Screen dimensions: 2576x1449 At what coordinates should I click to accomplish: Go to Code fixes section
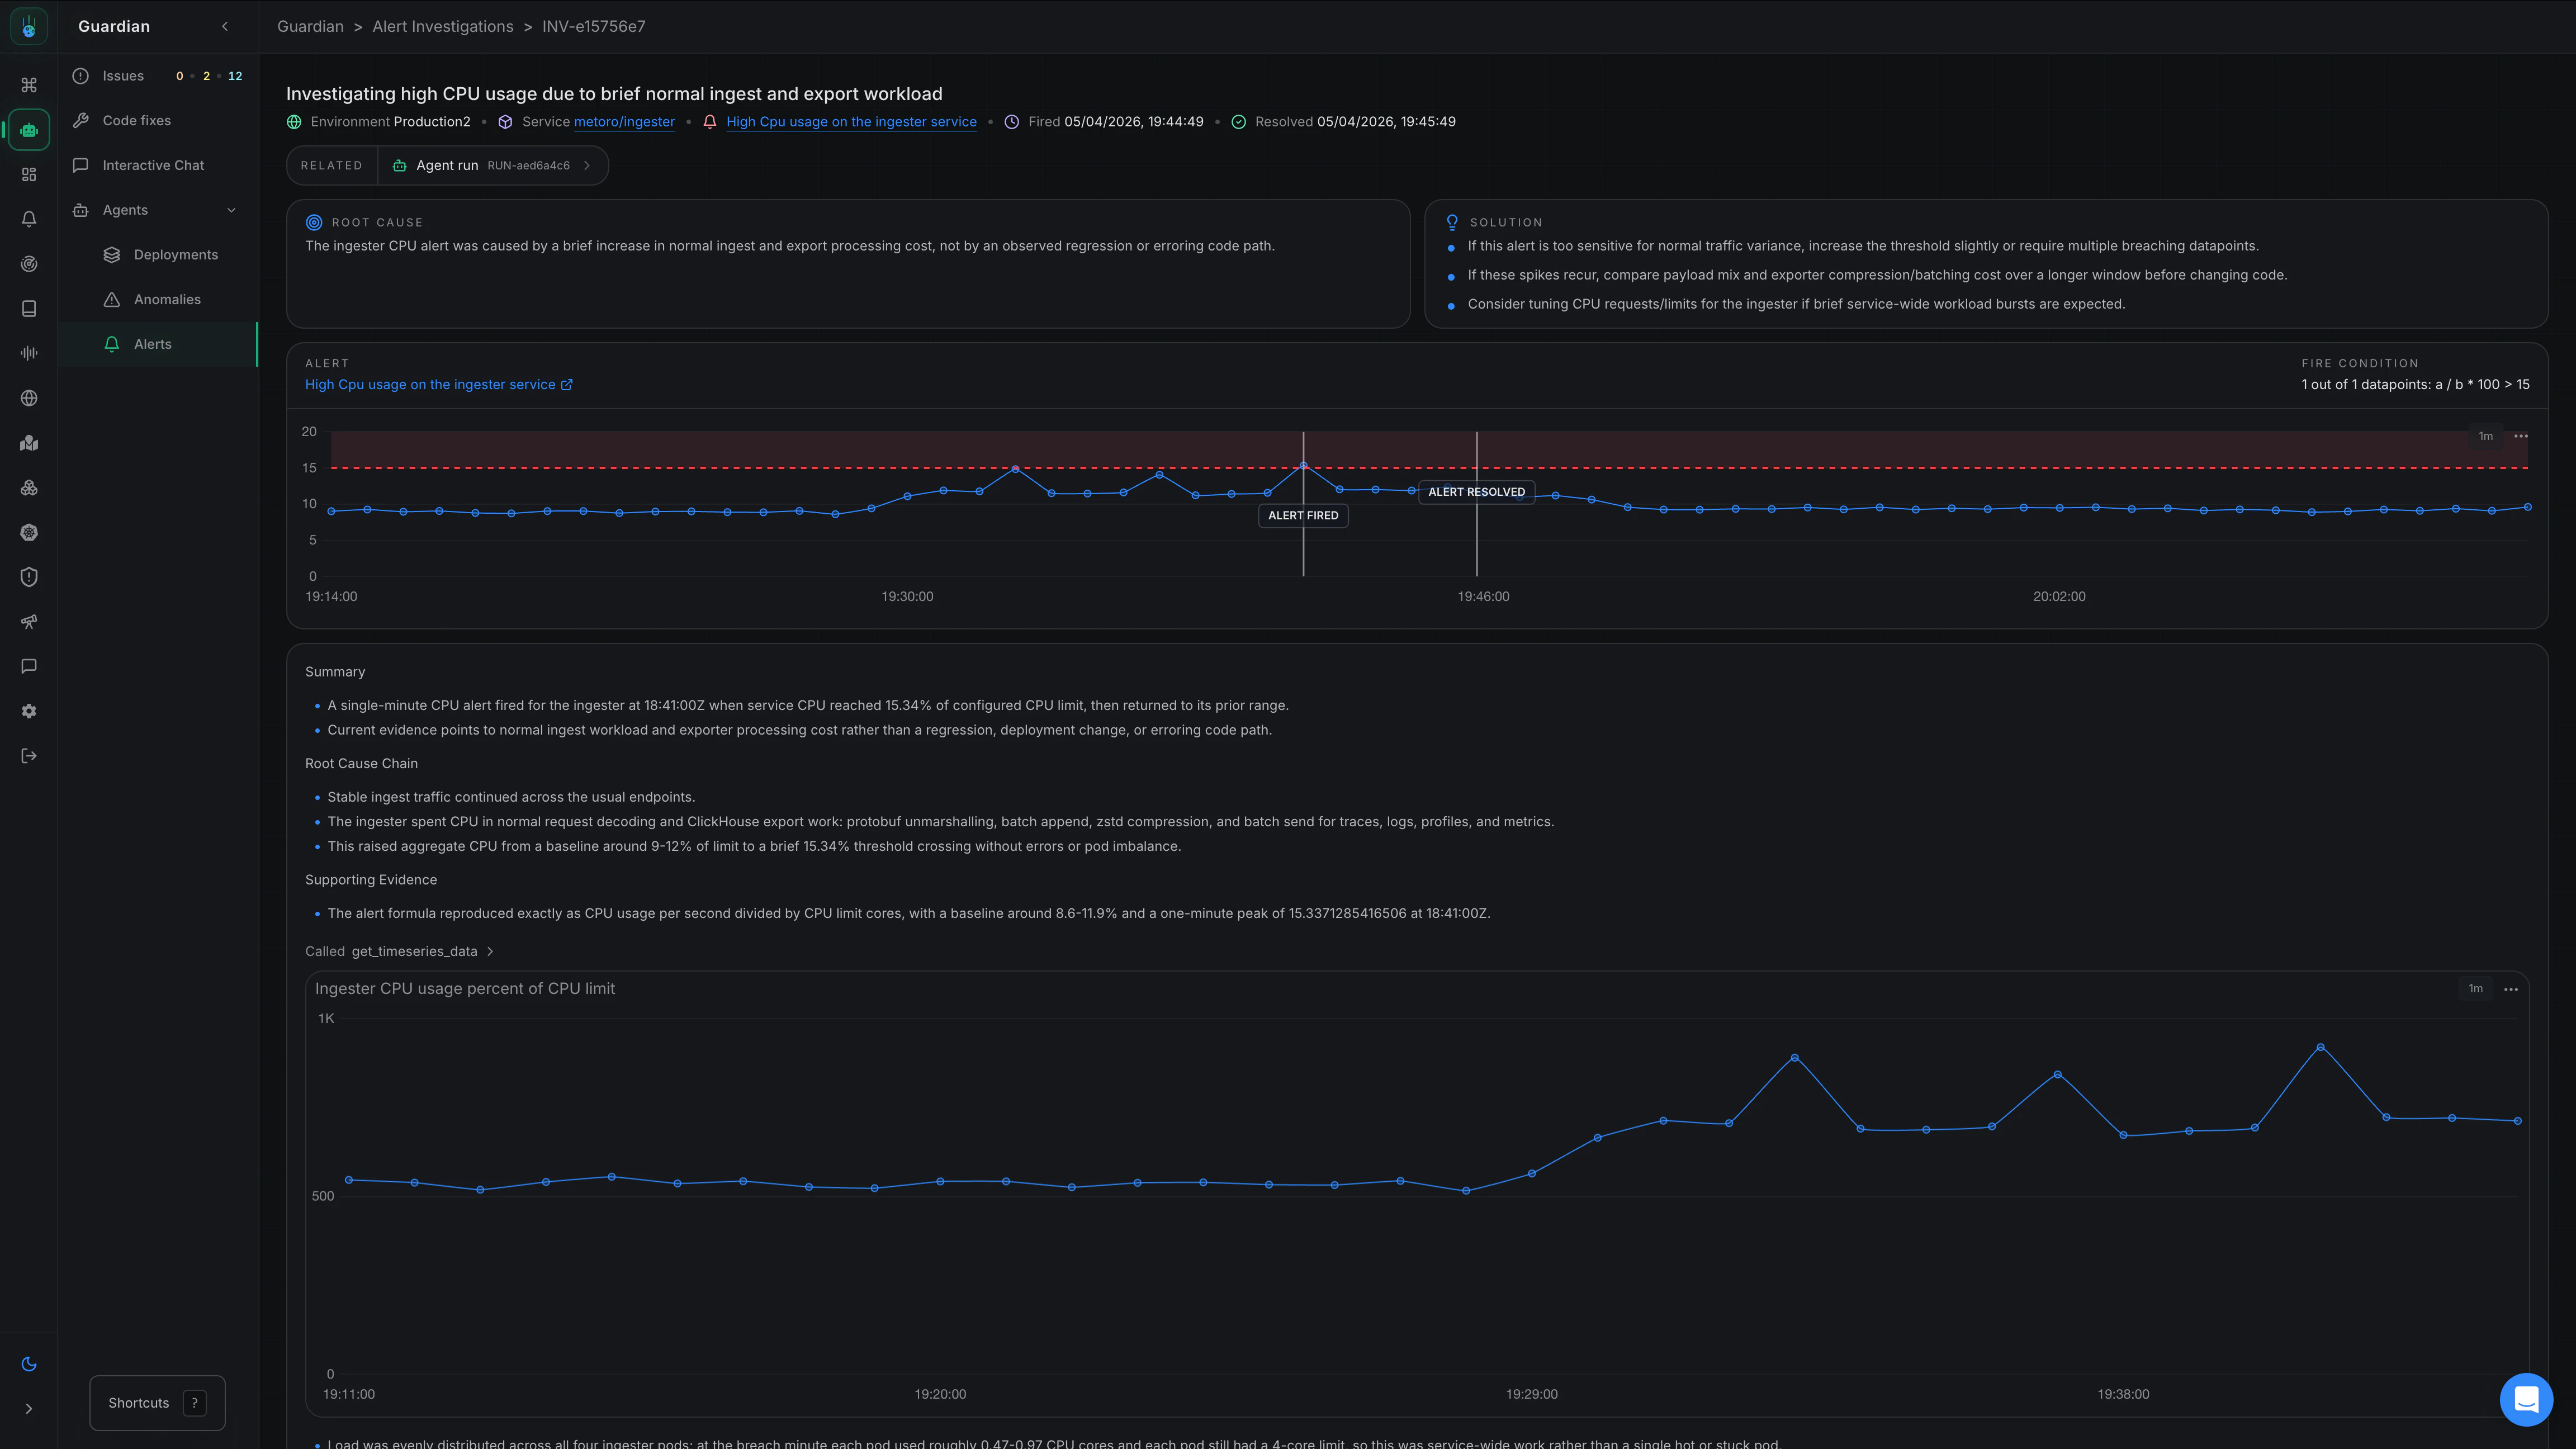click(x=136, y=120)
